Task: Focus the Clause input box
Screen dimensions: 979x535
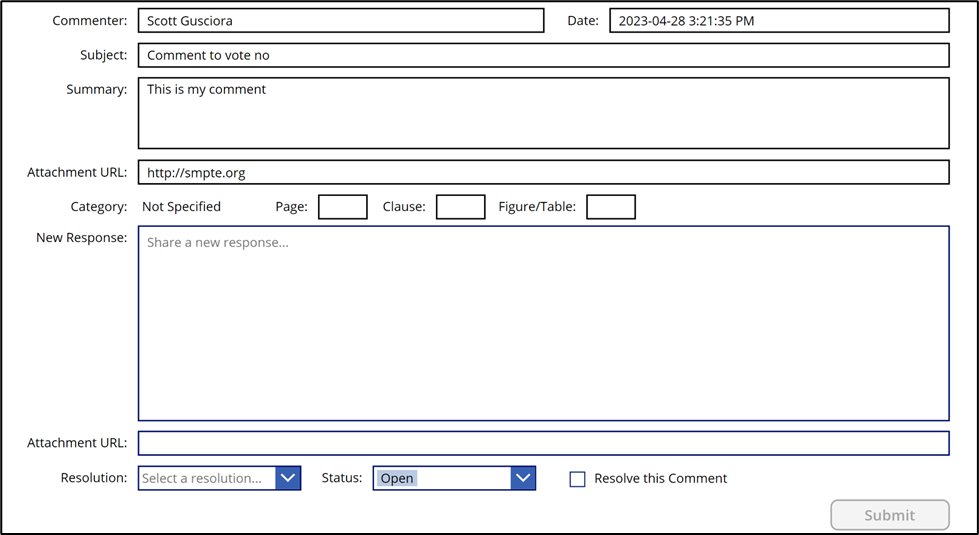Action: (461, 207)
